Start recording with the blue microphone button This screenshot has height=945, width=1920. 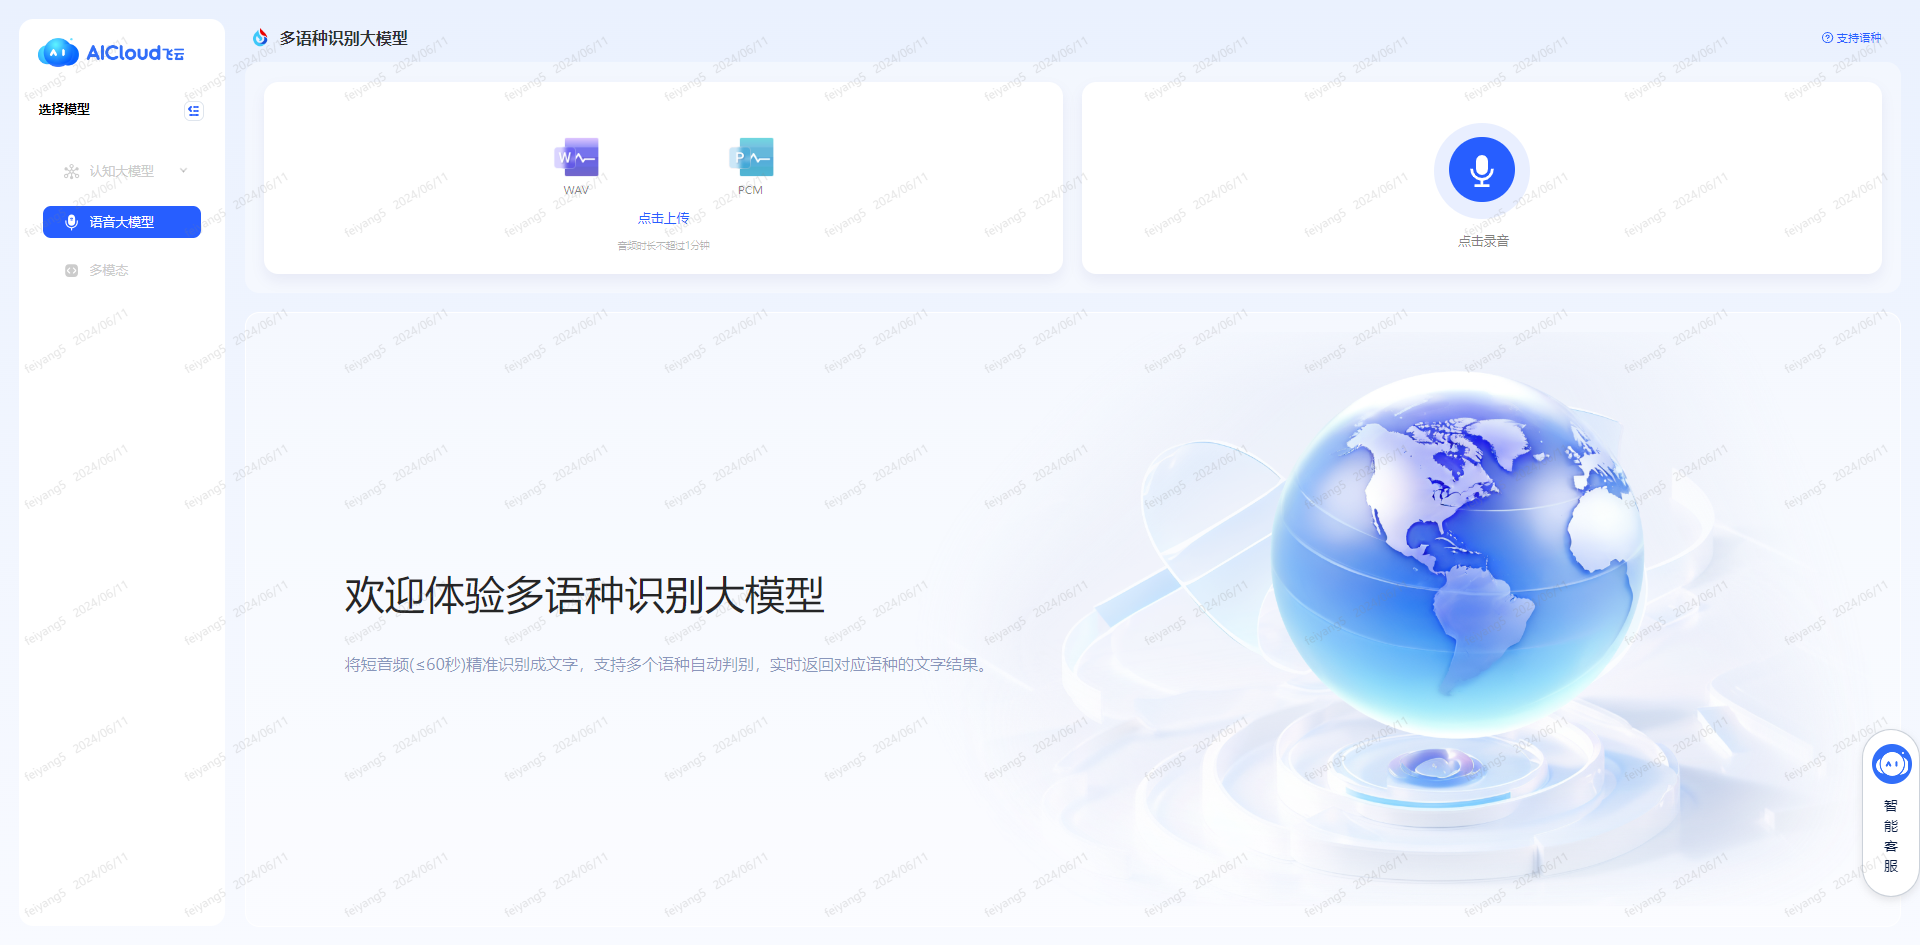pyautogui.click(x=1481, y=170)
